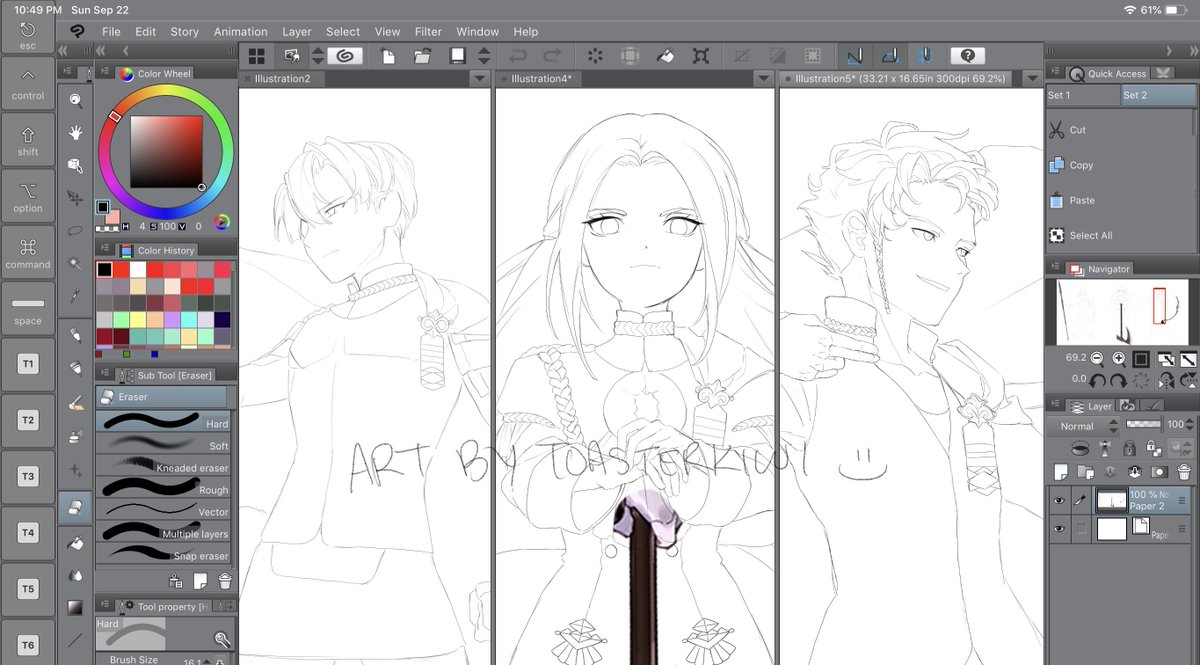Click the Clear dotted-circle icon
Screen dimensions: 1200x665
coord(595,56)
